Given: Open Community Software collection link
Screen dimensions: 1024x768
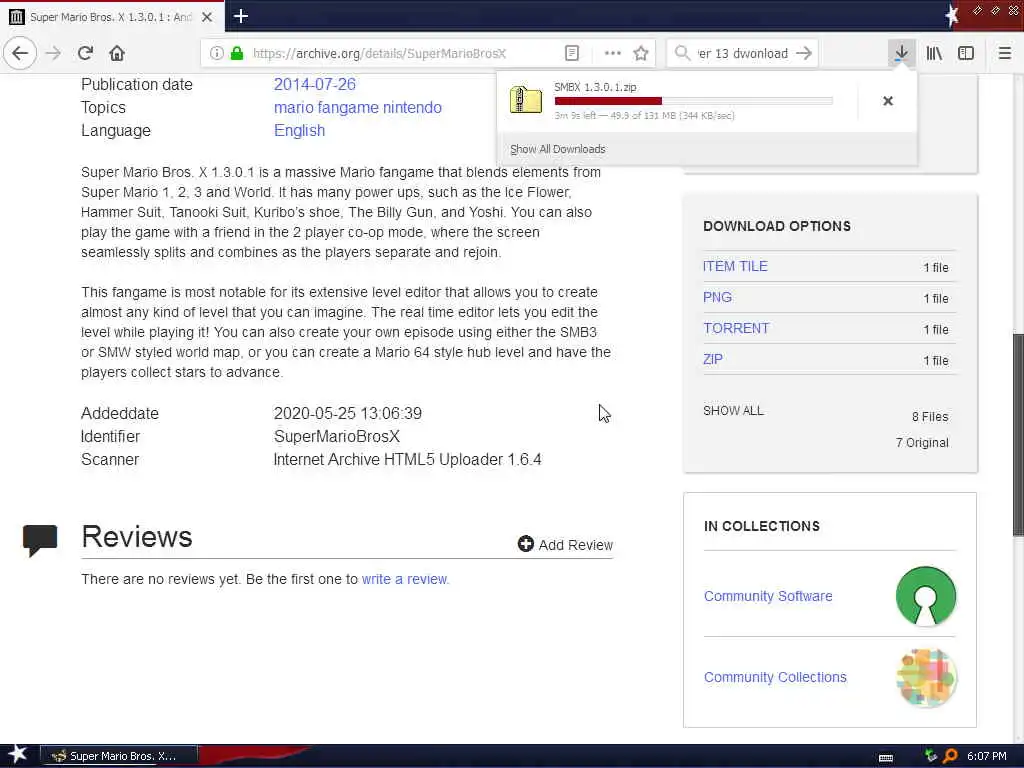Looking at the screenshot, I should click(x=768, y=596).
